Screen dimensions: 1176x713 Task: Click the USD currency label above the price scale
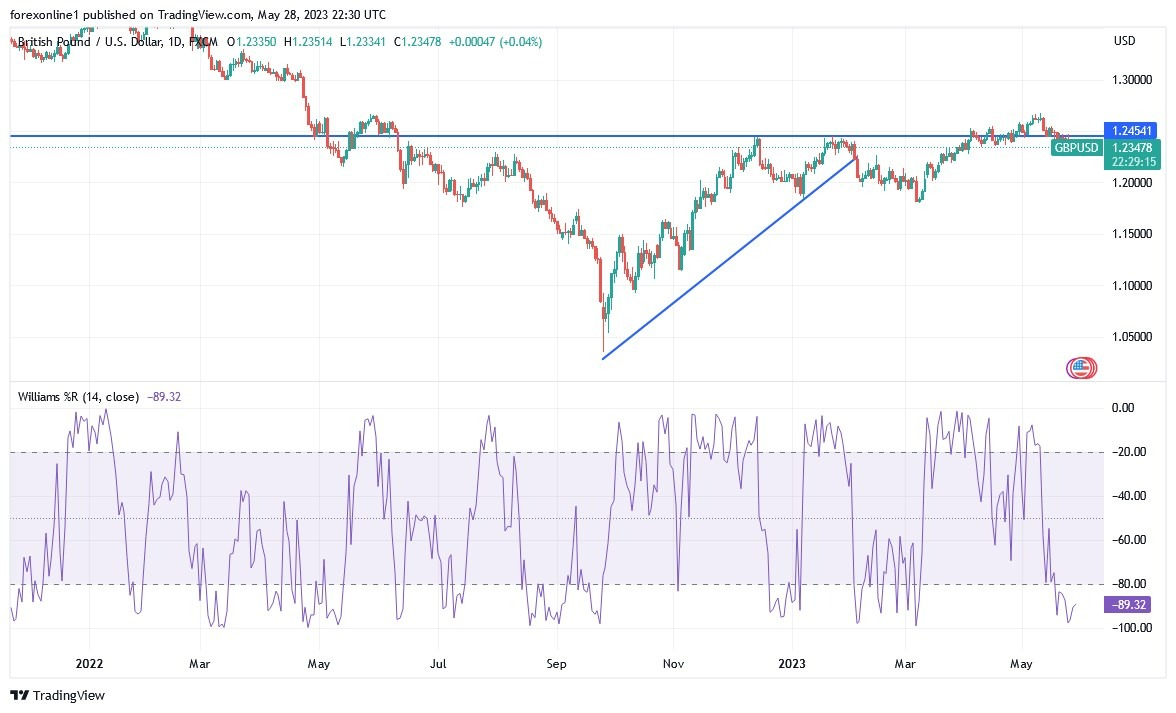tap(1123, 41)
